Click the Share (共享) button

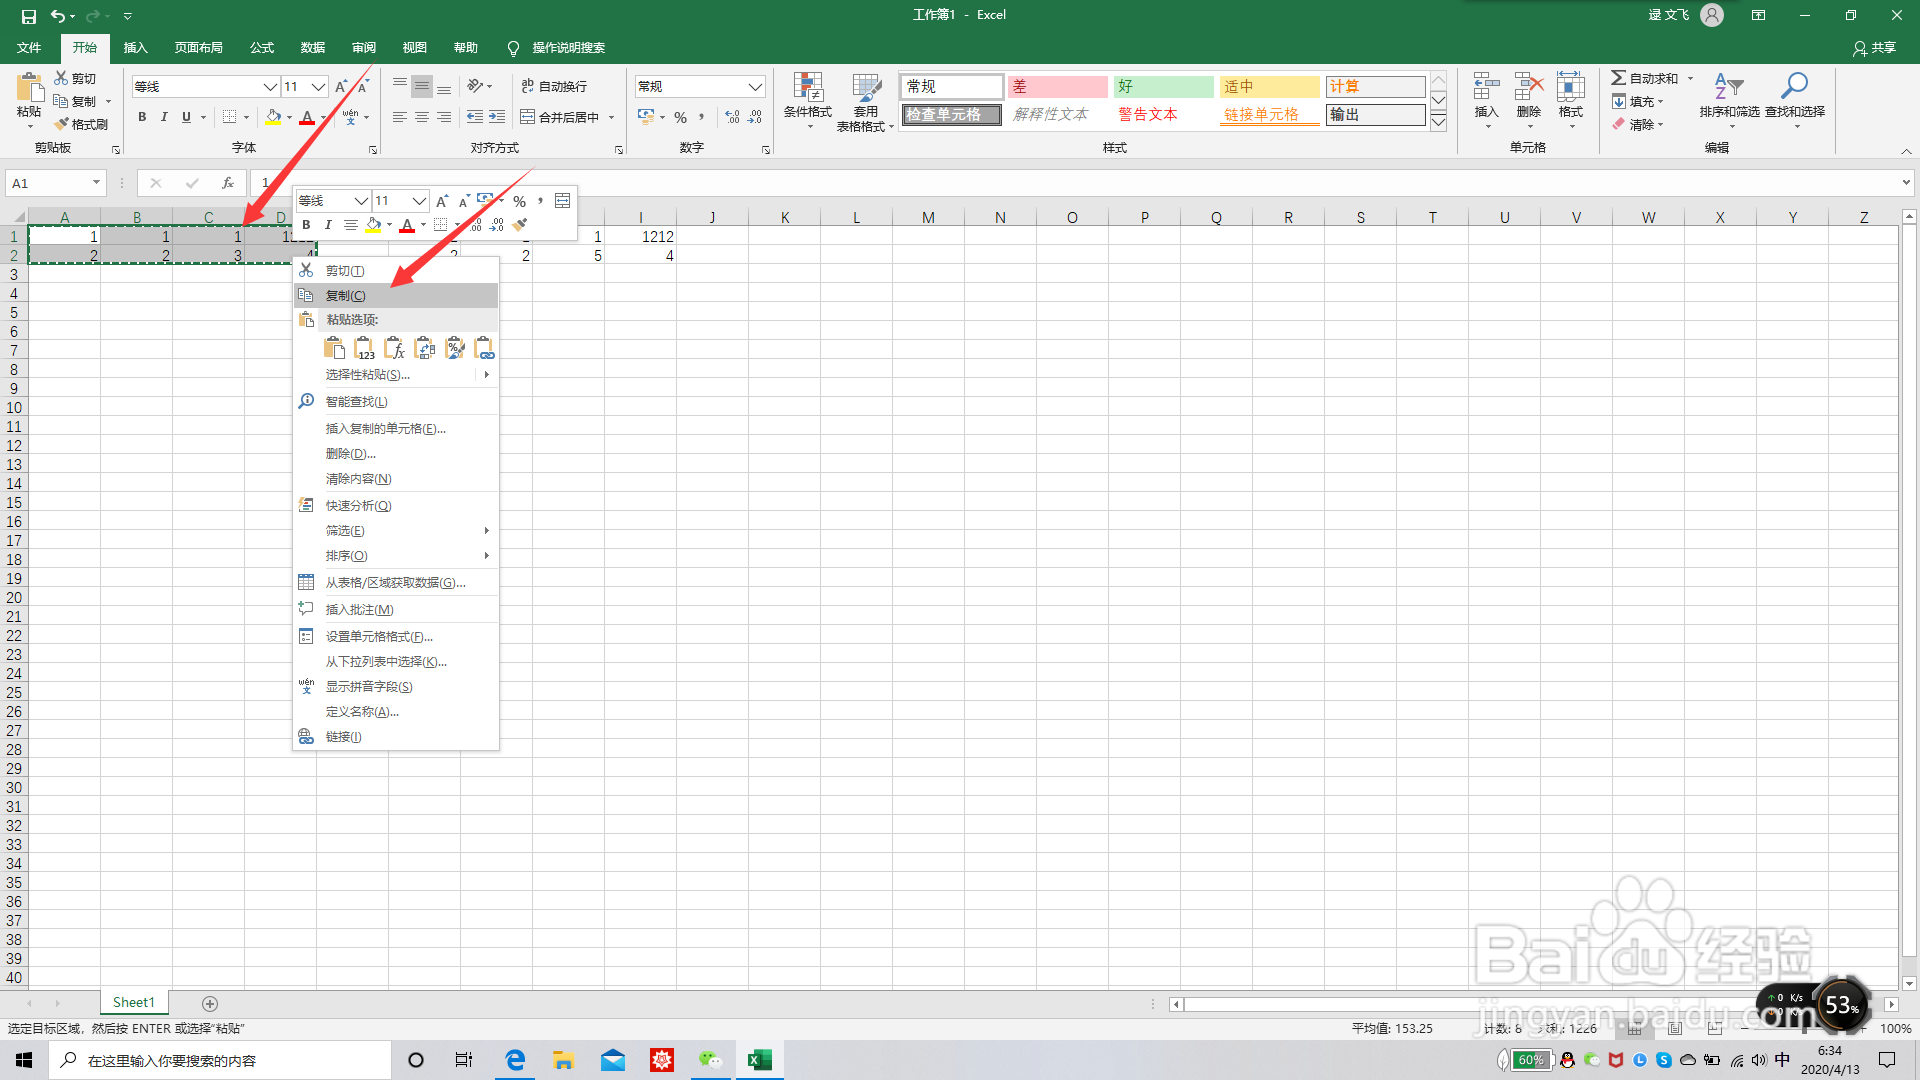[x=1874, y=48]
